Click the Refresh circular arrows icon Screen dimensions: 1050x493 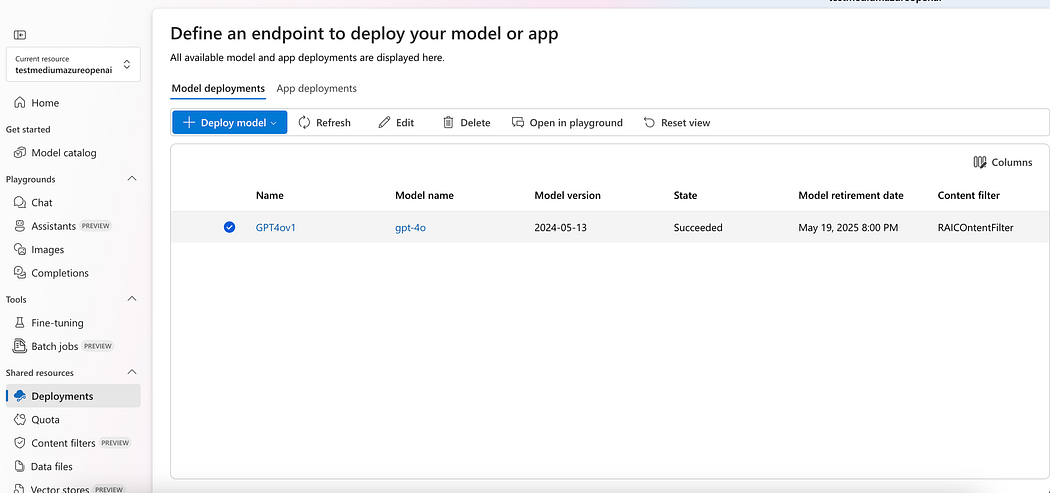tap(305, 123)
